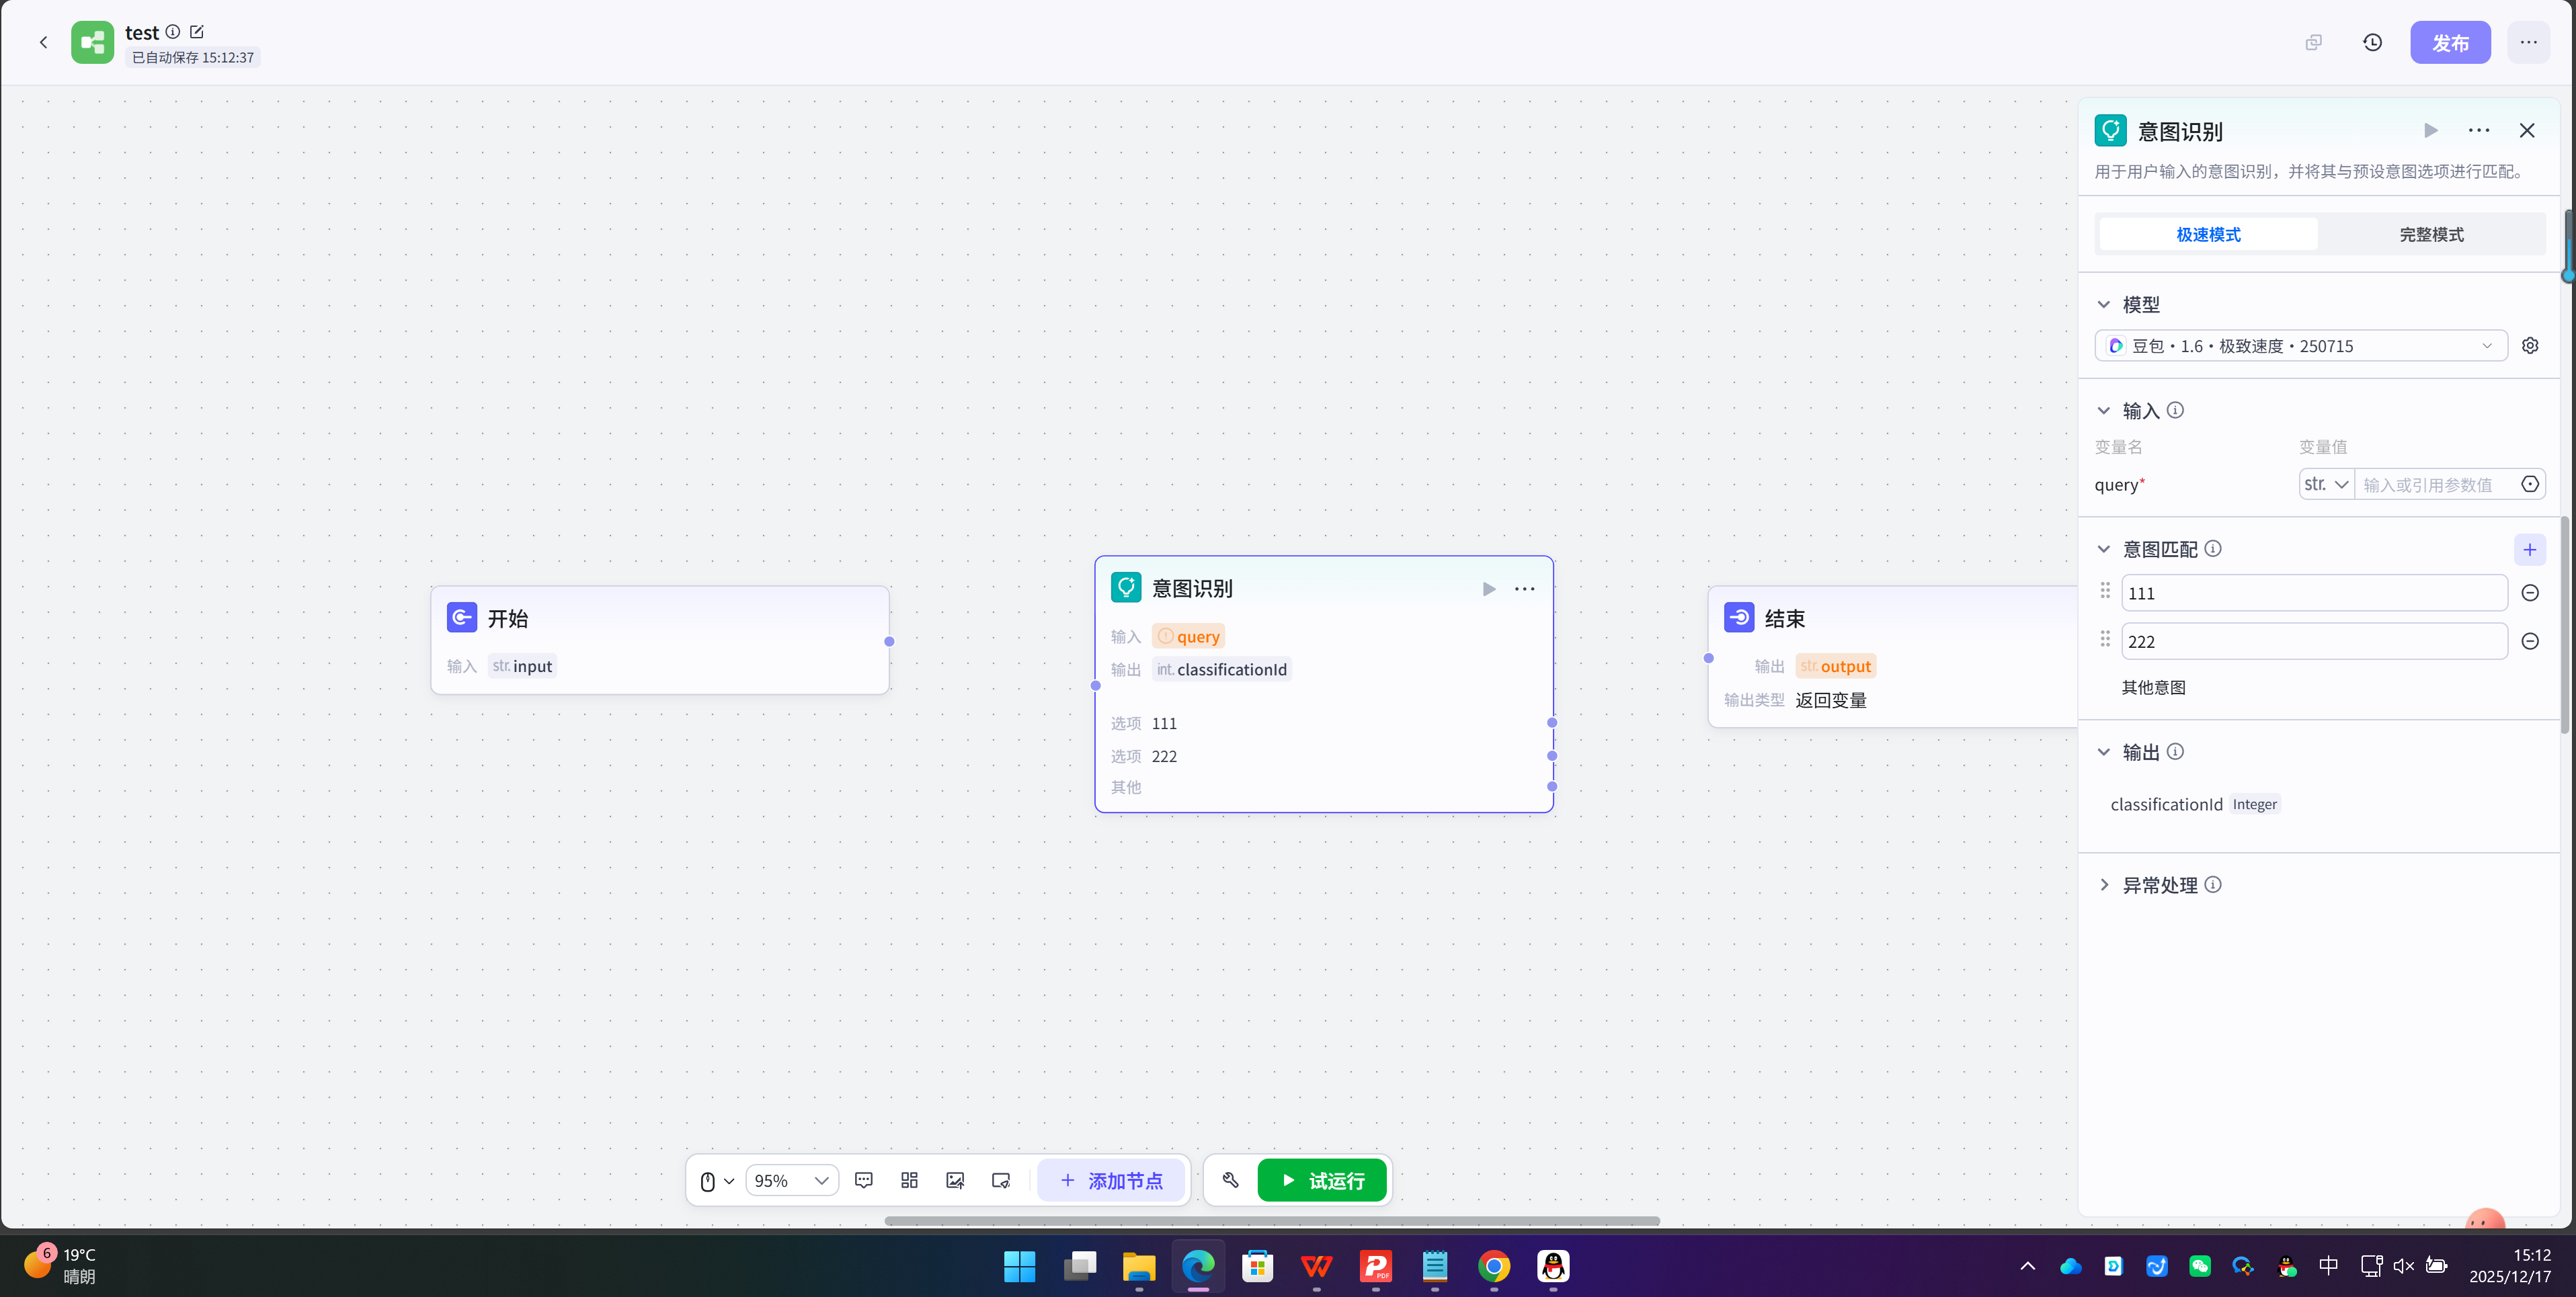The image size is (2576, 1297).
Task: Click the 添加节点 button
Action: (1111, 1181)
